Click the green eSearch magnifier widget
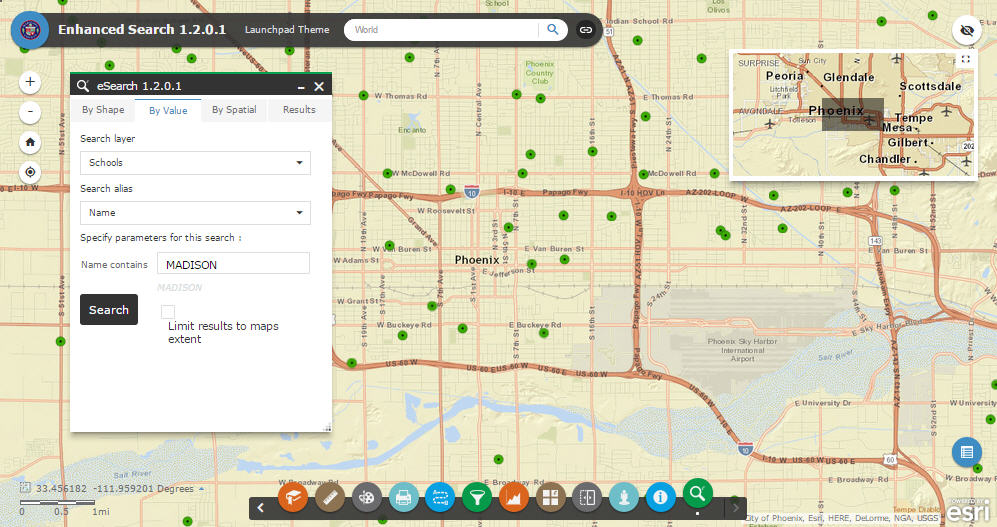997x527 pixels. (698, 493)
